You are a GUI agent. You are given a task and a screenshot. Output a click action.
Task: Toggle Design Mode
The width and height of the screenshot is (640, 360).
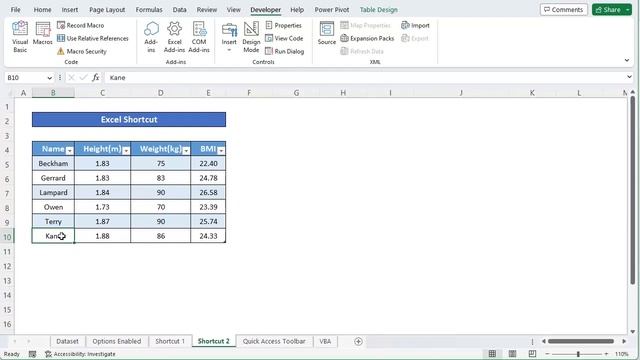point(251,37)
